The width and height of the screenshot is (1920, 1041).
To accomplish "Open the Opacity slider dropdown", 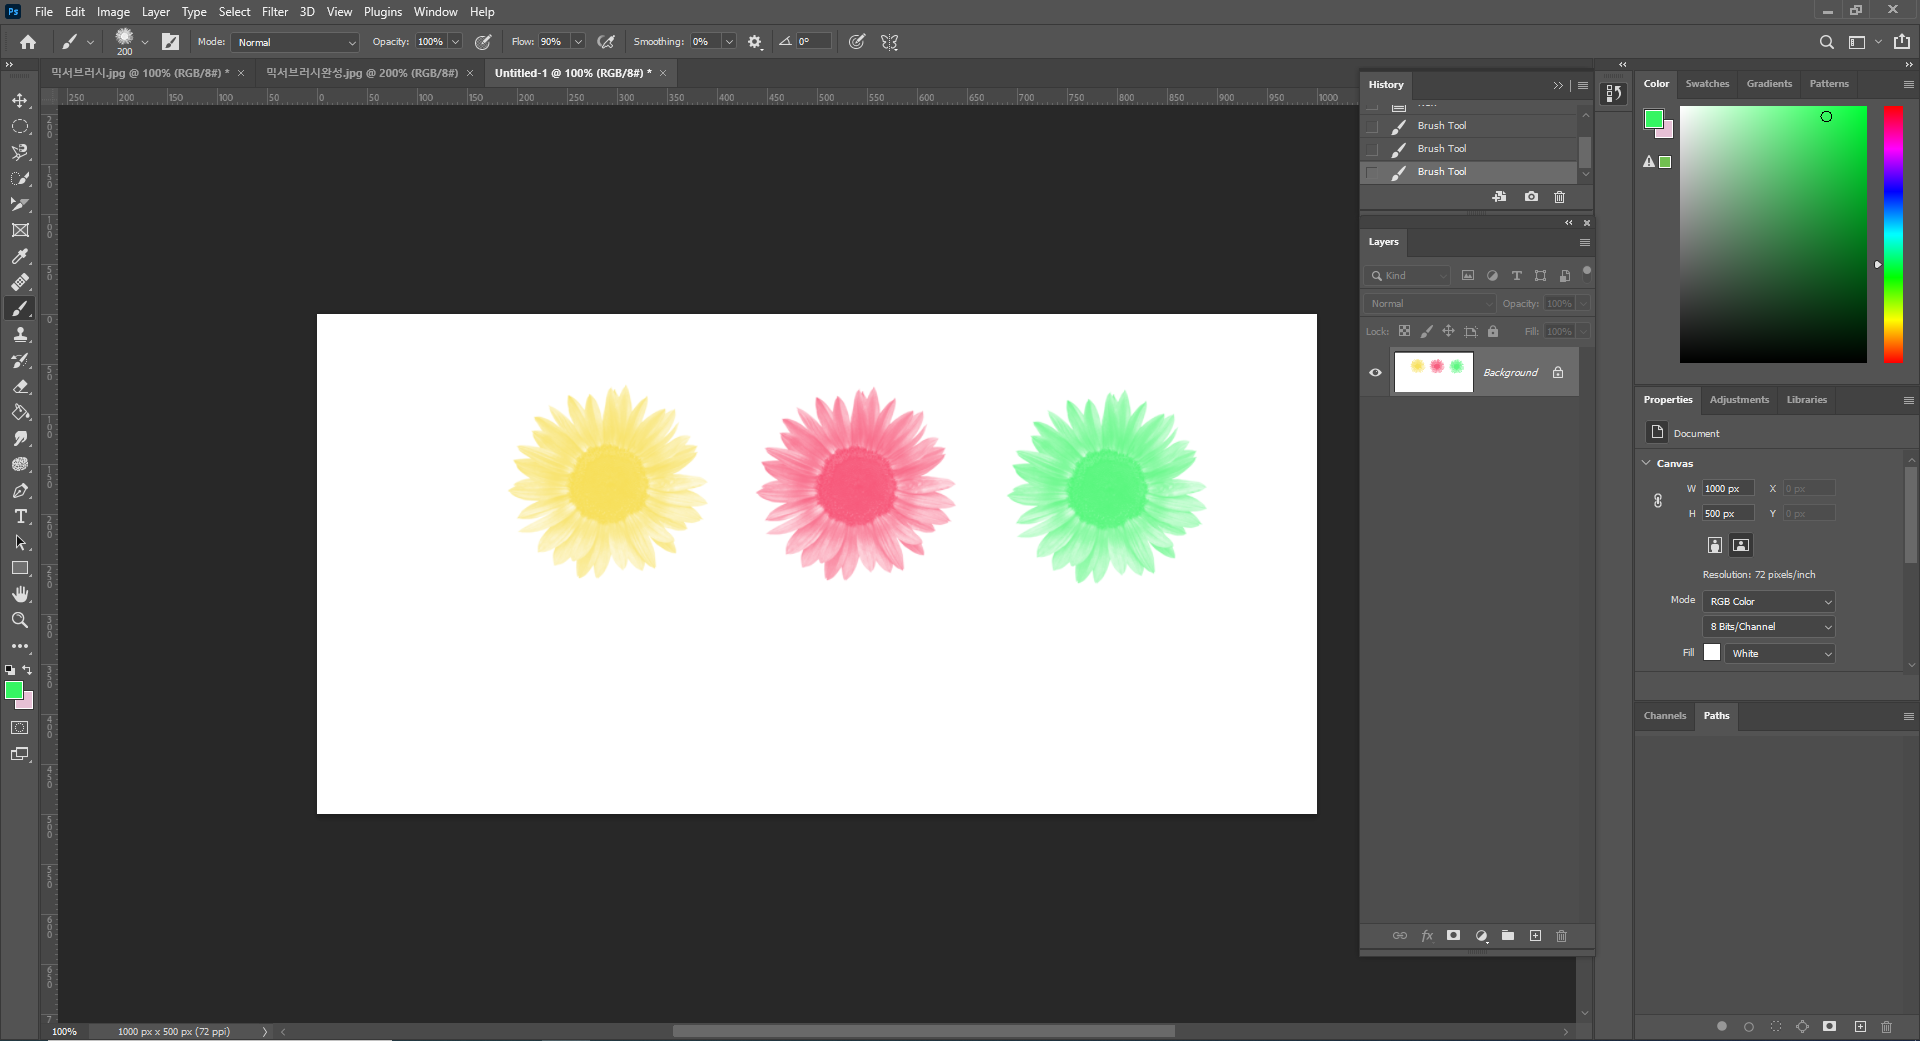I will [x=455, y=42].
